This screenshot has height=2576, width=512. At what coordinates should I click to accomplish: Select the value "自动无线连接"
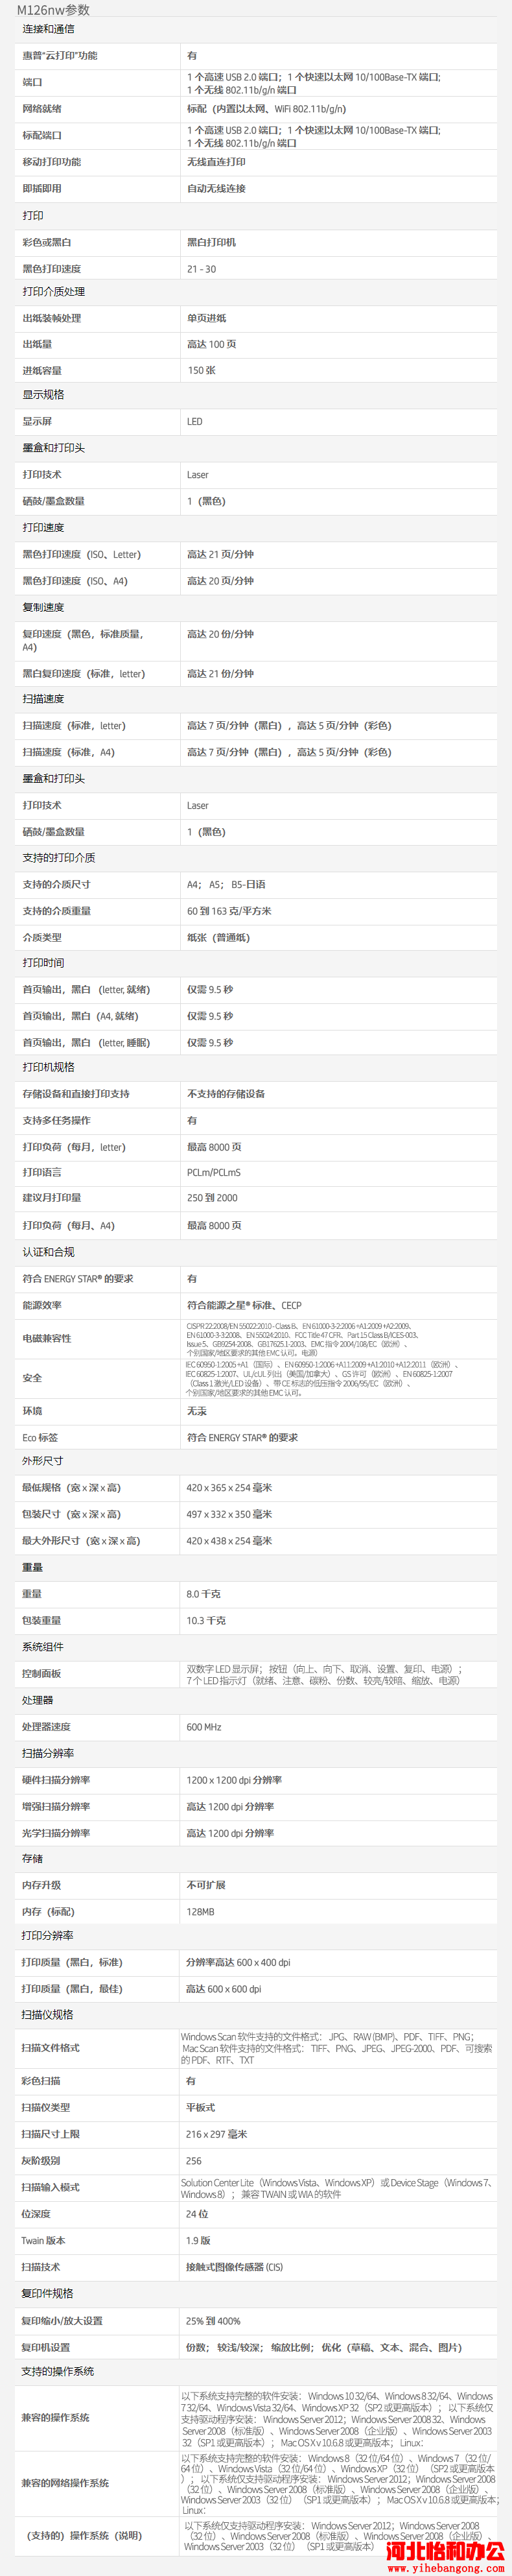(216, 188)
